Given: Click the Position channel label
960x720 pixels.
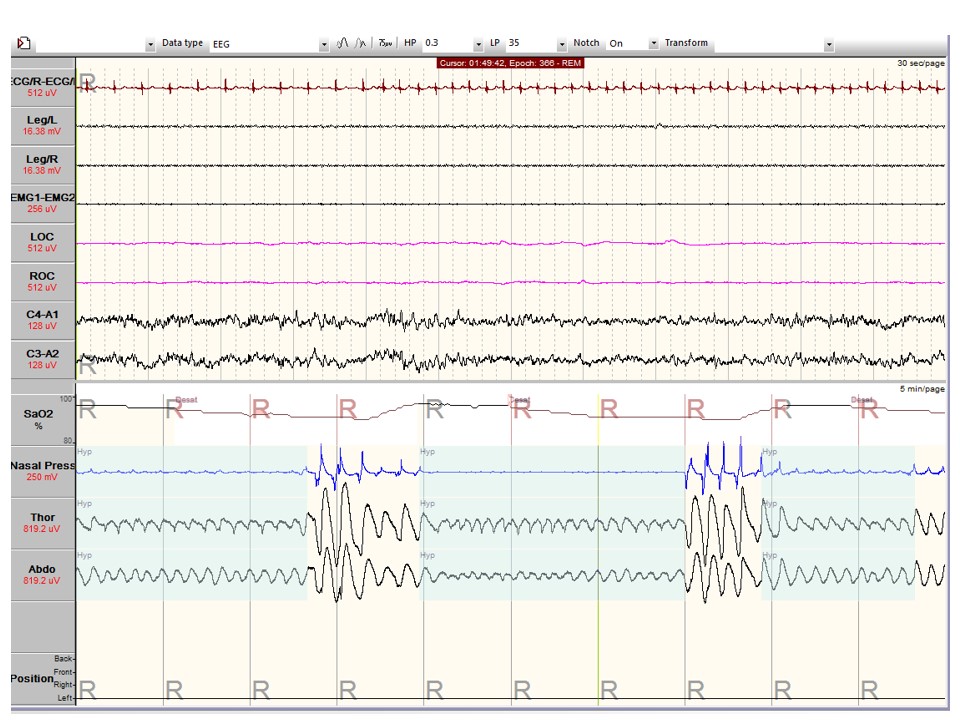Looking at the screenshot, I should [x=32, y=678].
